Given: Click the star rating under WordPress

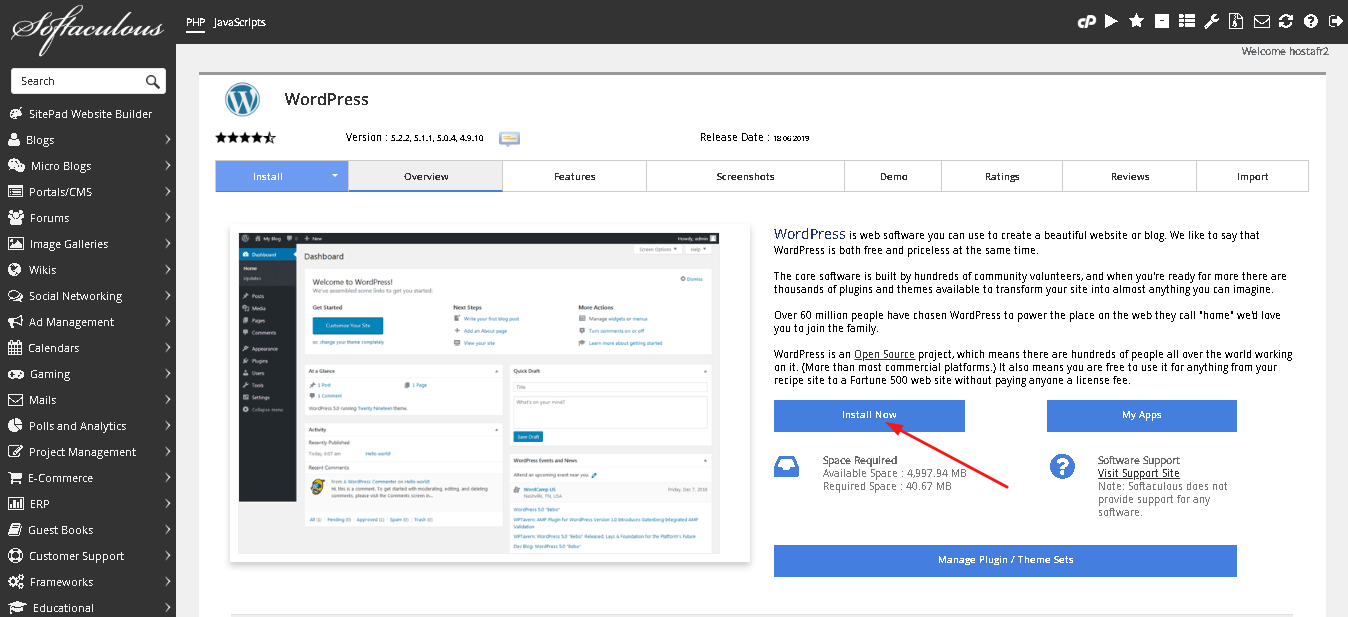Looking at the screenshot, I should tap(245, 137).
